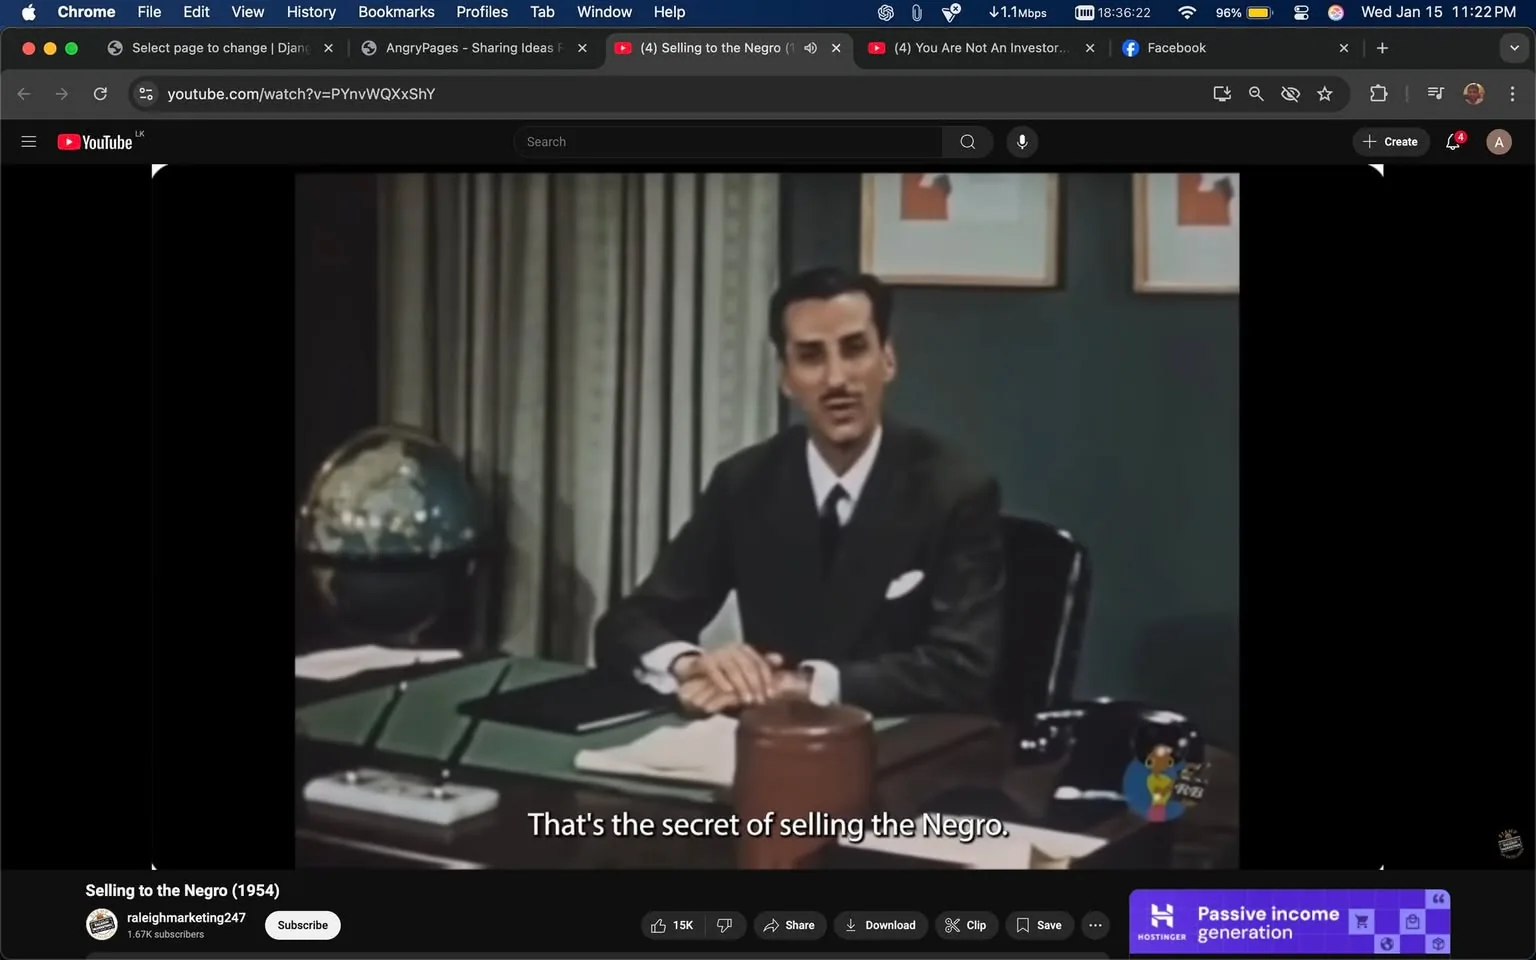Screen dimensions: 1536x960
Task: Open the YouTube guide hamburger menu
Action: tap(28, 141)
